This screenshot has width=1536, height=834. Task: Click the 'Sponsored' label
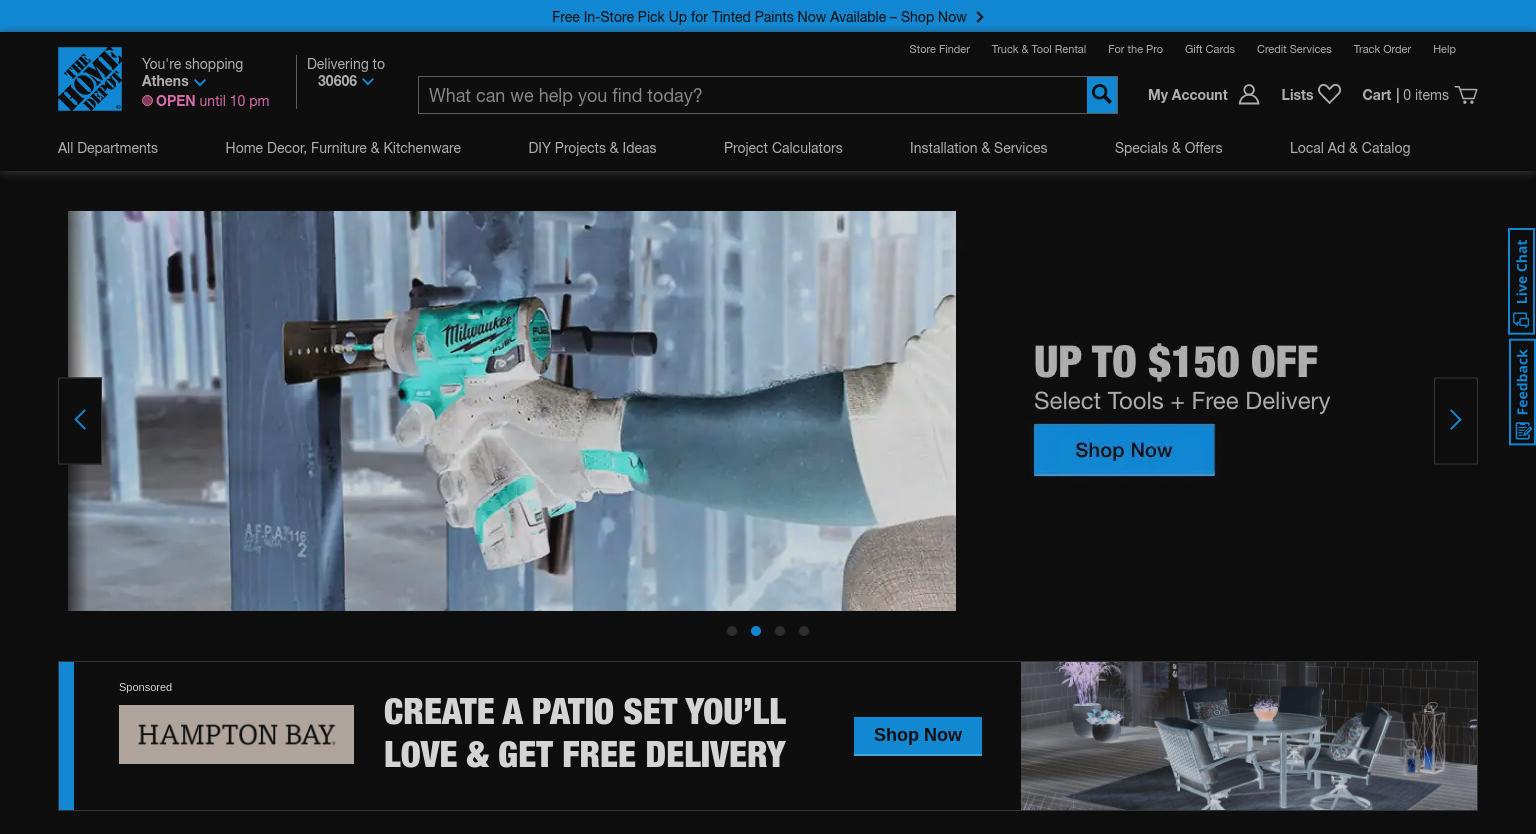coord(145,687)
